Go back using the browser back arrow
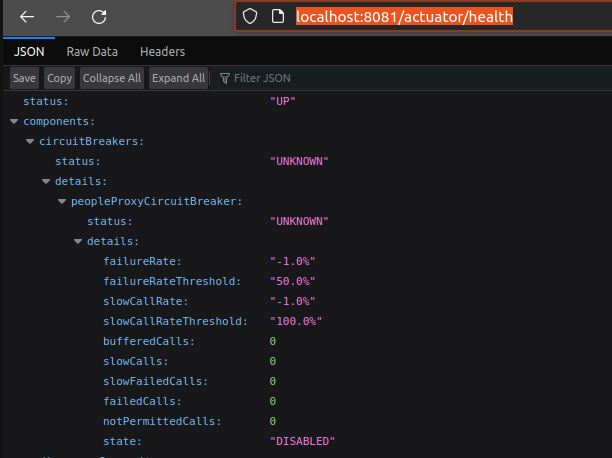 tap(27, 17)
